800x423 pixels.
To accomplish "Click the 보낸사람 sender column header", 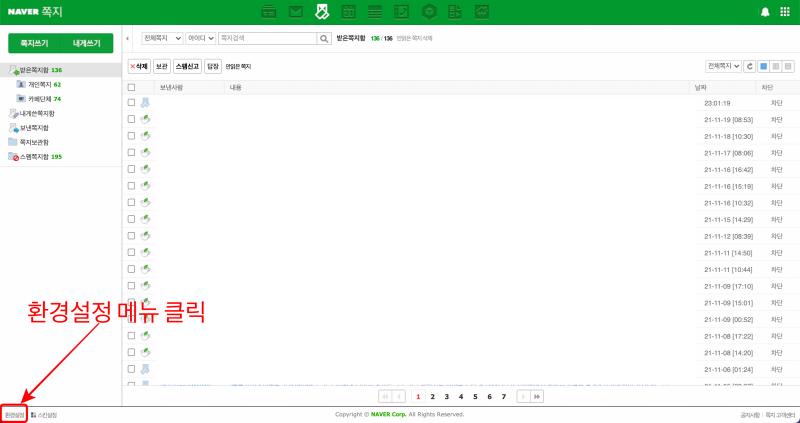I will click(171, 87).
